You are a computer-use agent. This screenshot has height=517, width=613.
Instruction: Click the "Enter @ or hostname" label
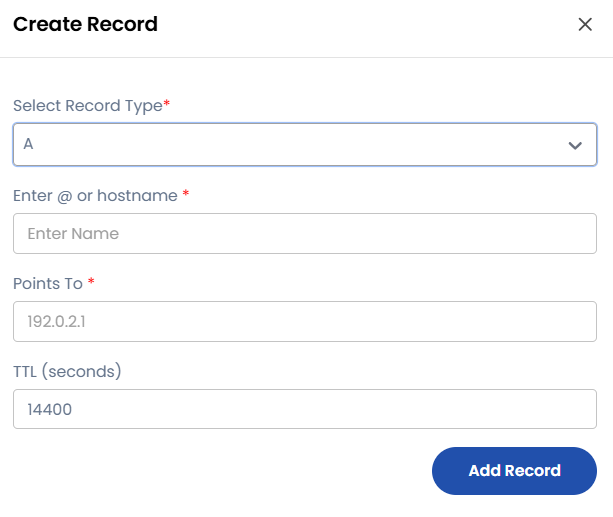click(95, 195)
